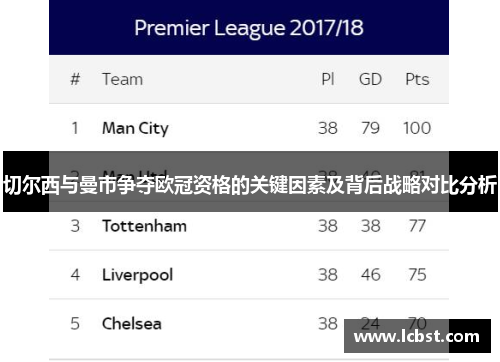500x362 pixels.
Task: Select the Liverpool team name
Action: [137, 275]
